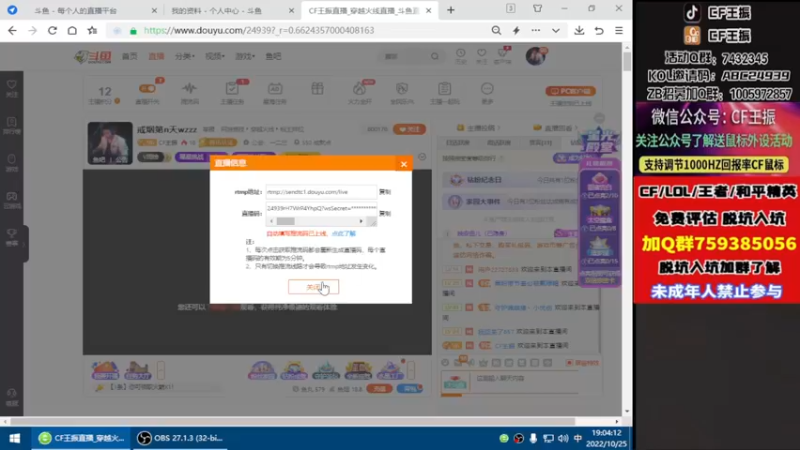Expand the toolbar chevron dropdown
The image size is (800, 450).
(556, 31)
